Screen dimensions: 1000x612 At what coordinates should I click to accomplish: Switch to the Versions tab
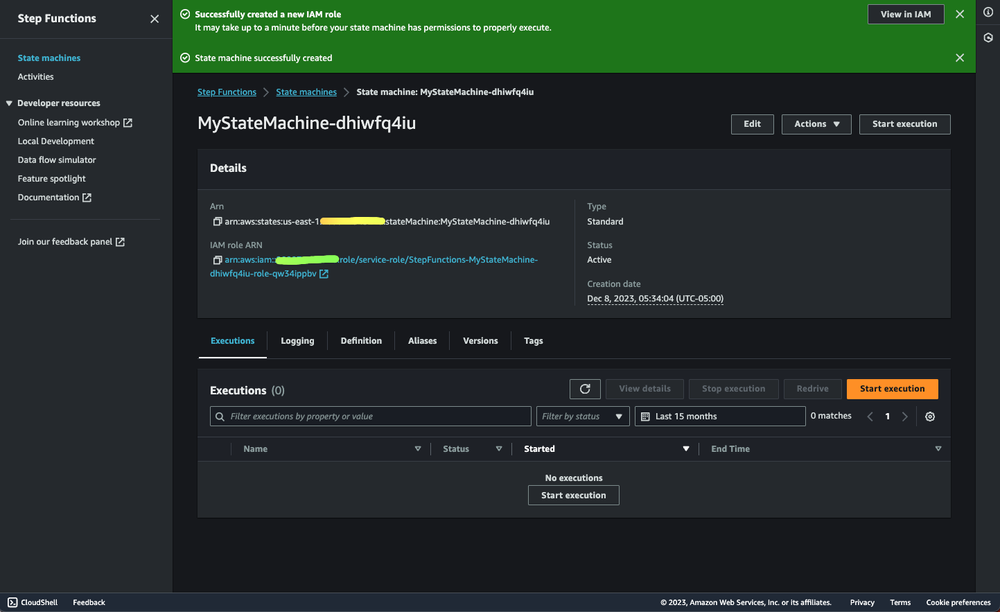click(480, 341)
